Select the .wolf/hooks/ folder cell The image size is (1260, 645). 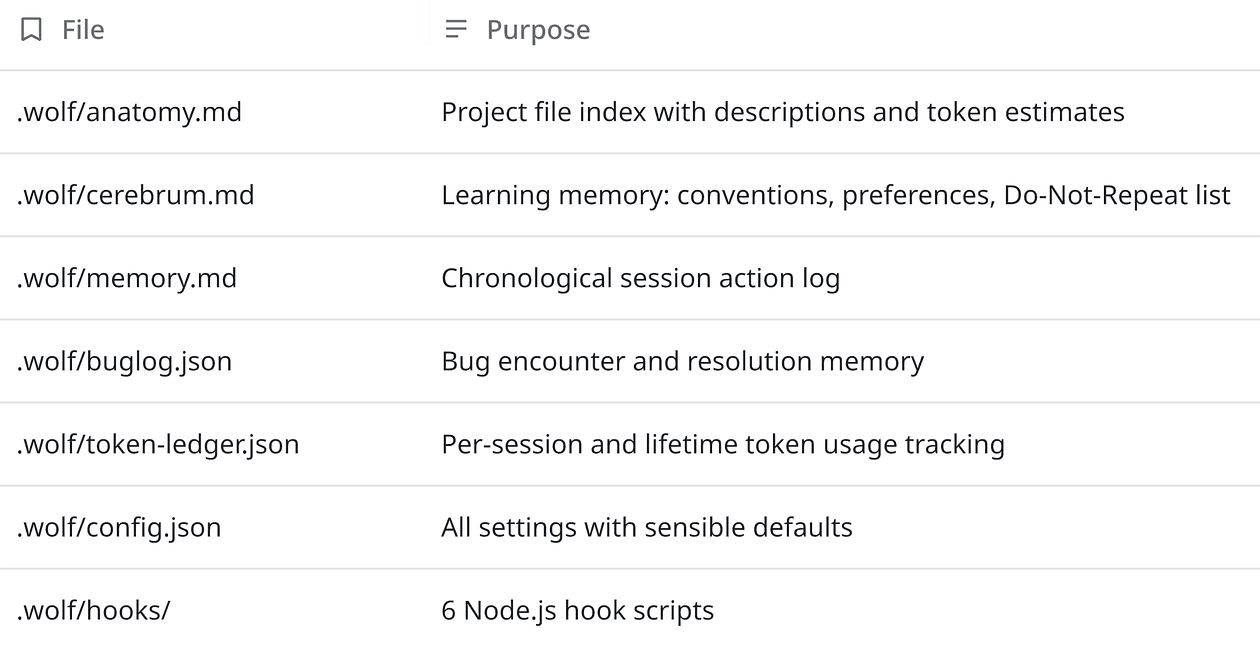[x=93, y=610]
